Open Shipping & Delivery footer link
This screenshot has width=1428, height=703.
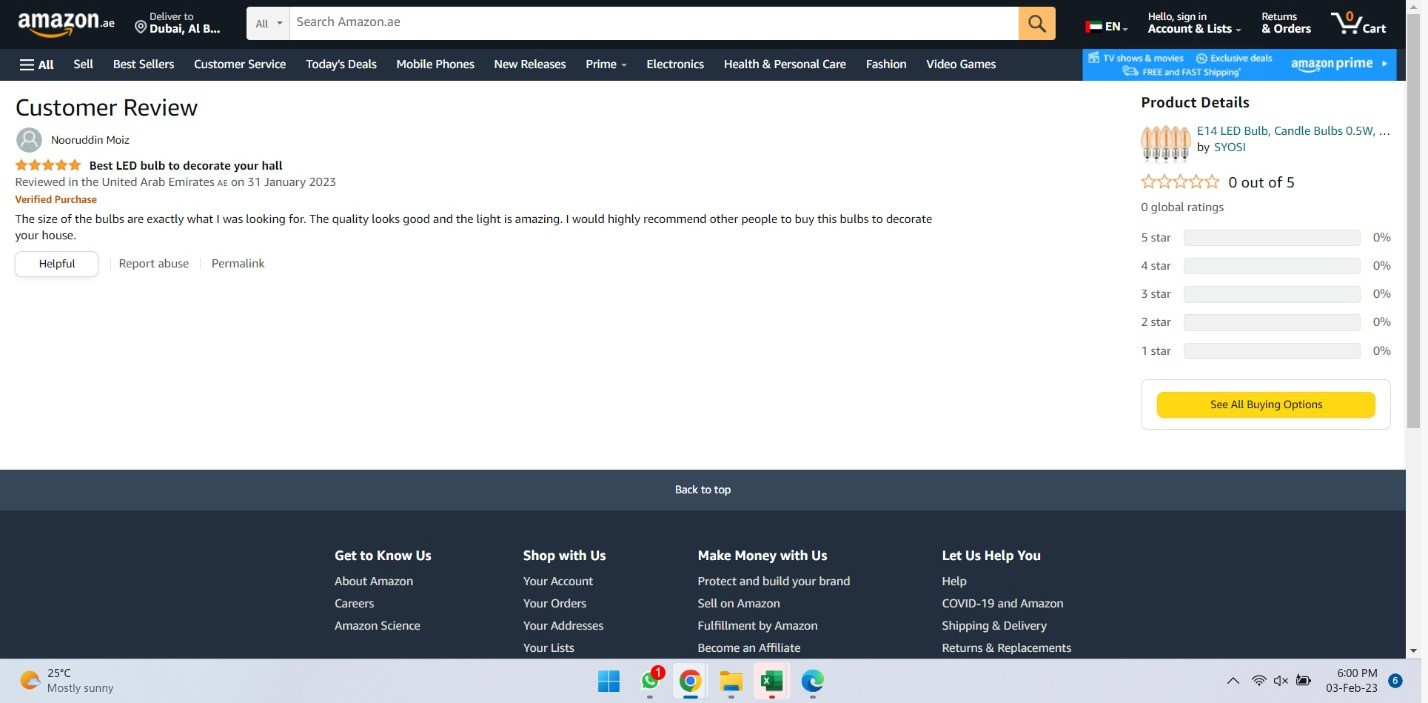point(994,626)
